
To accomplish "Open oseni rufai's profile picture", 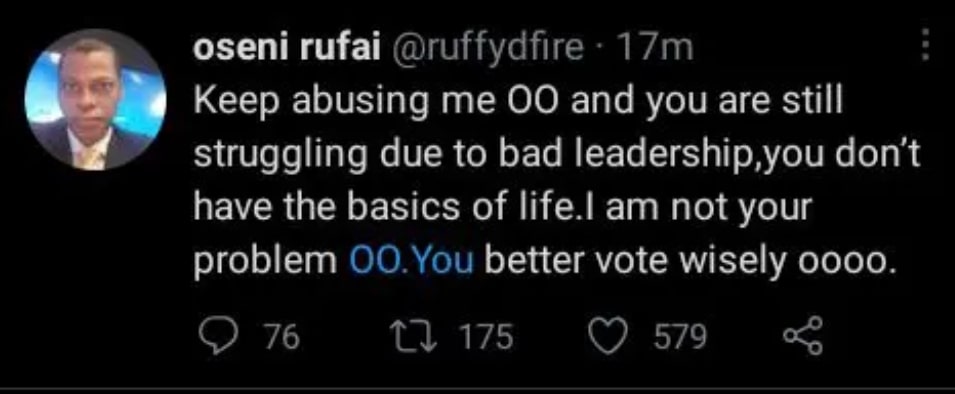I will [x=96, y=100].
